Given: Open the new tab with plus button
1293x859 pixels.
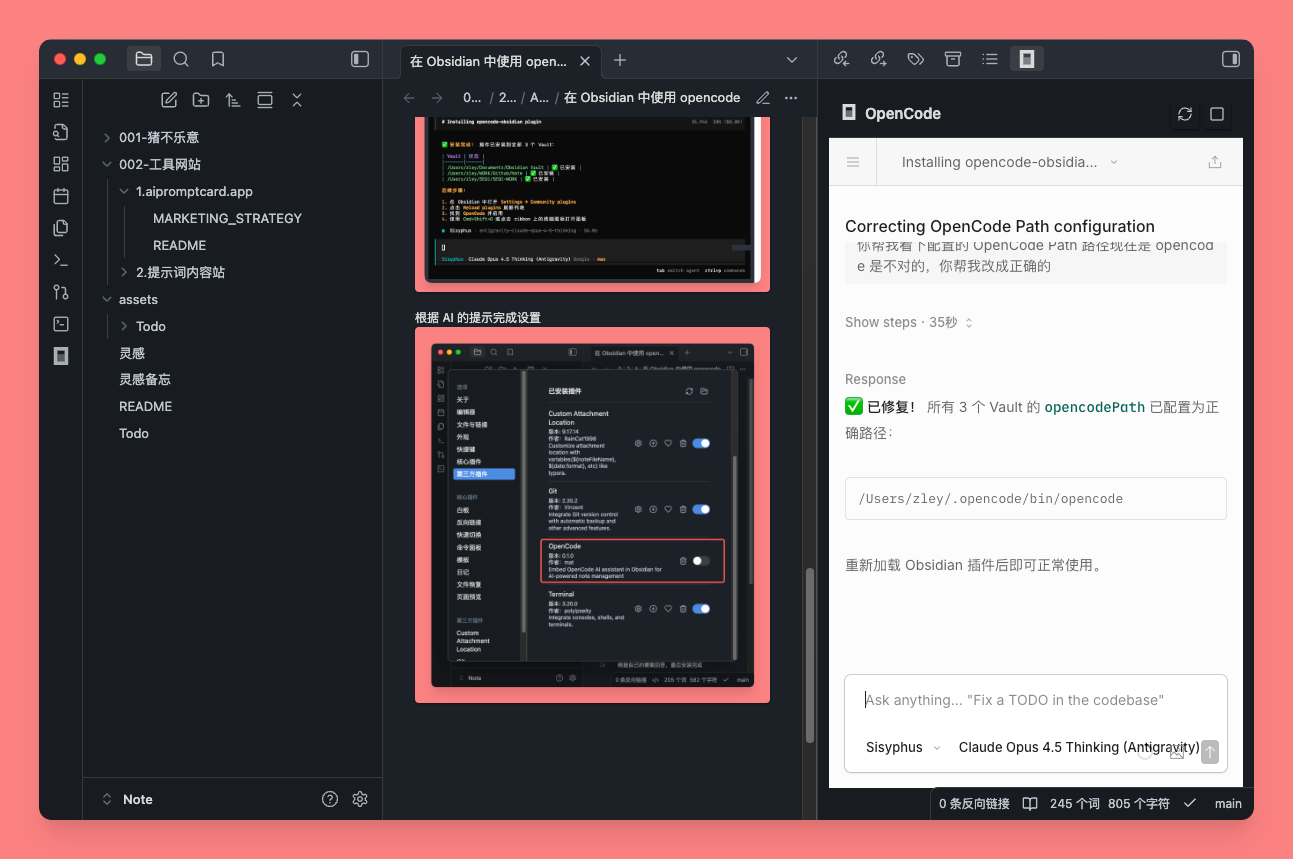Looking at the screenshot, I should pos(620,60).
